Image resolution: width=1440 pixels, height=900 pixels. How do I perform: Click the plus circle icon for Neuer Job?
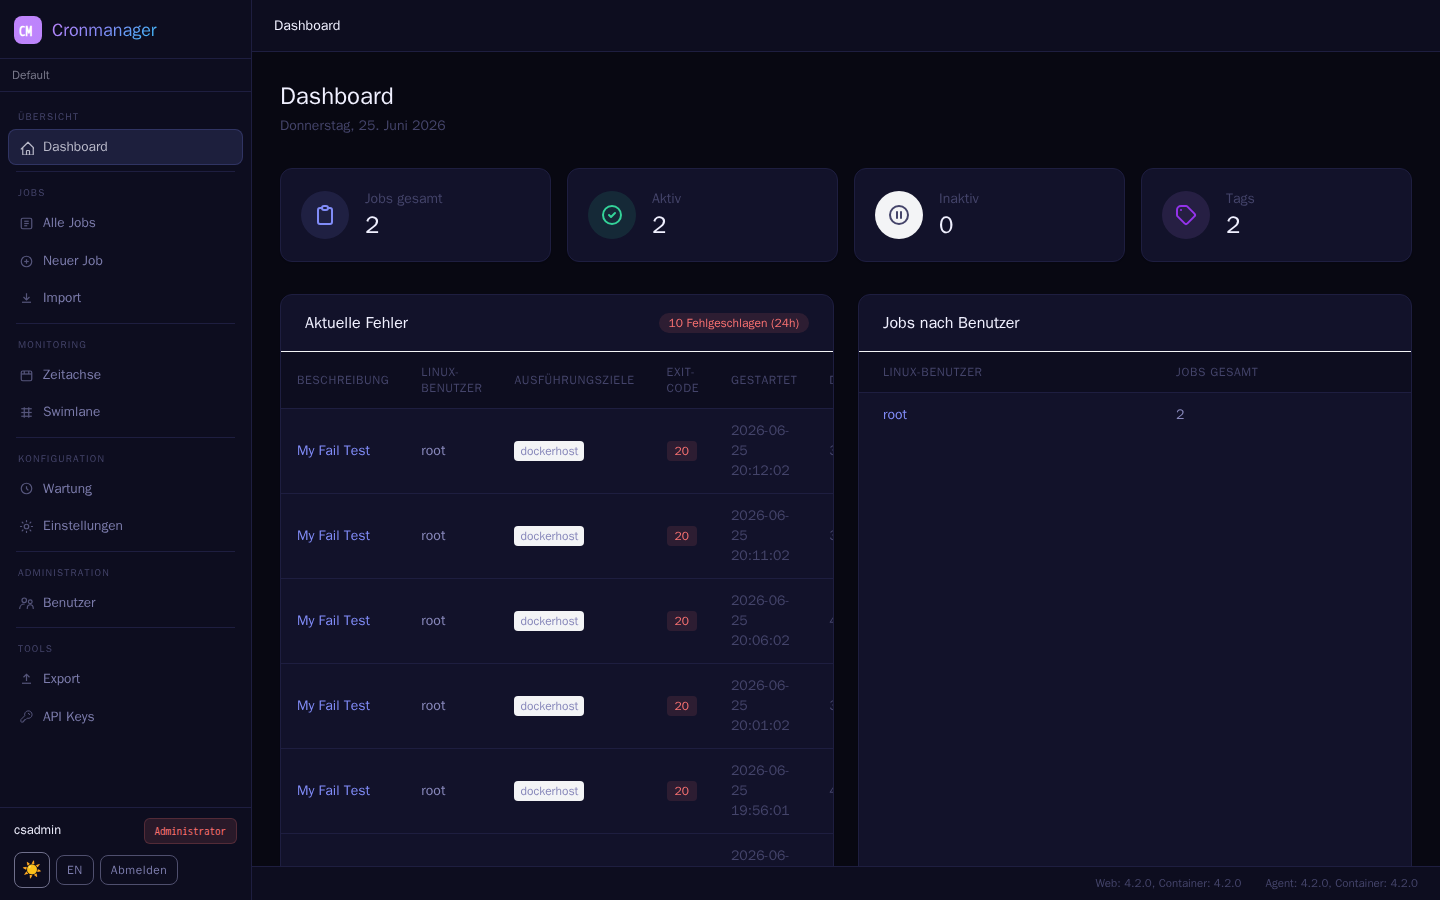coord(27,261)
